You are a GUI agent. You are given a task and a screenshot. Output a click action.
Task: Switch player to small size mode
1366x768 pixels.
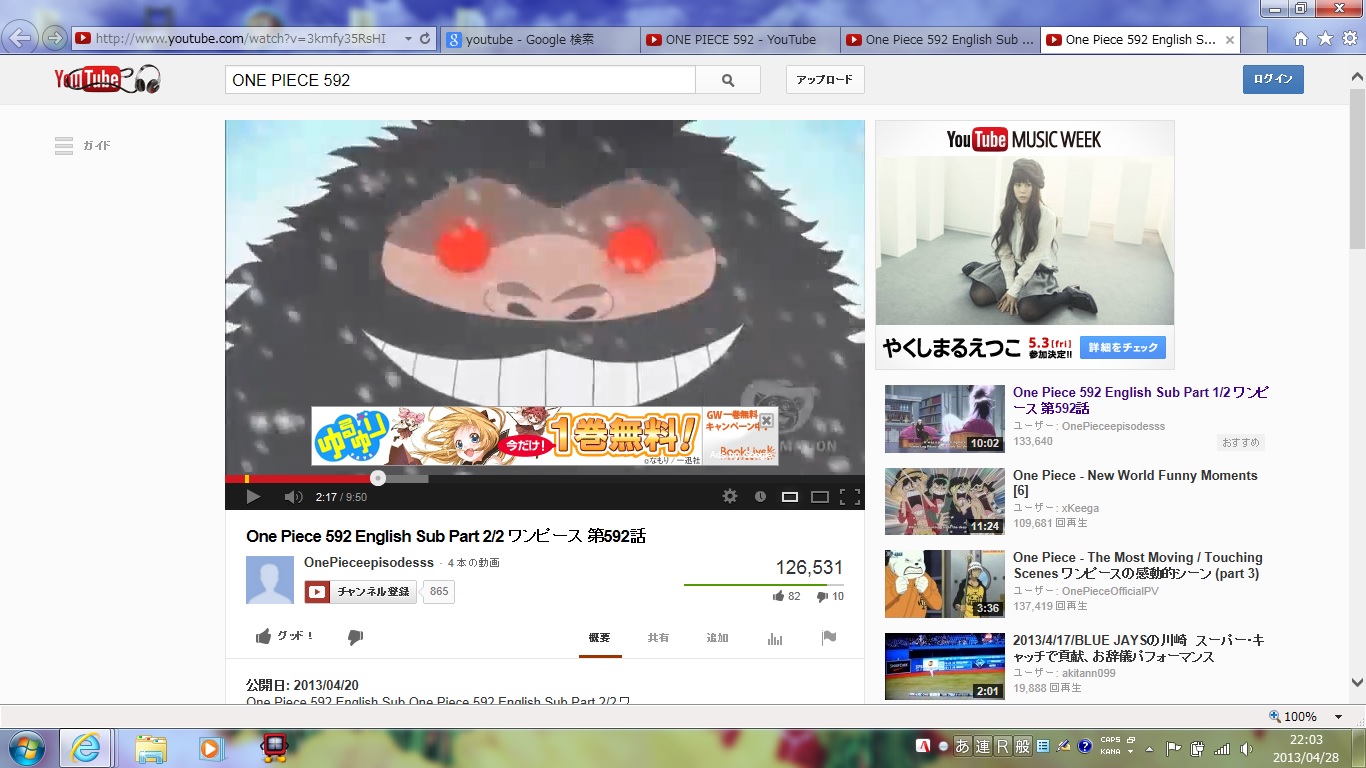pos(790,497)
